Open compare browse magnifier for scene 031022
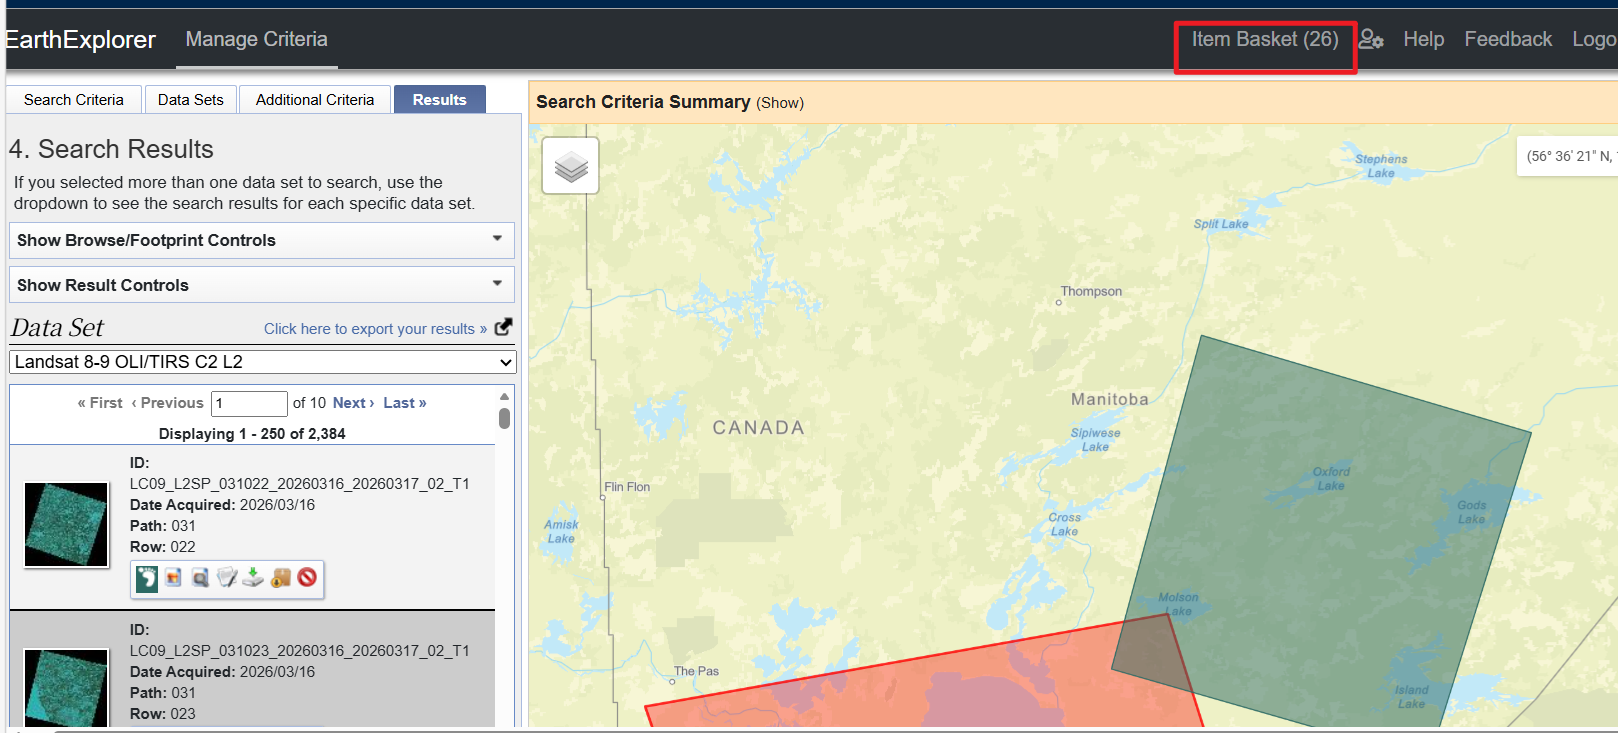 [x=200, y=577]
